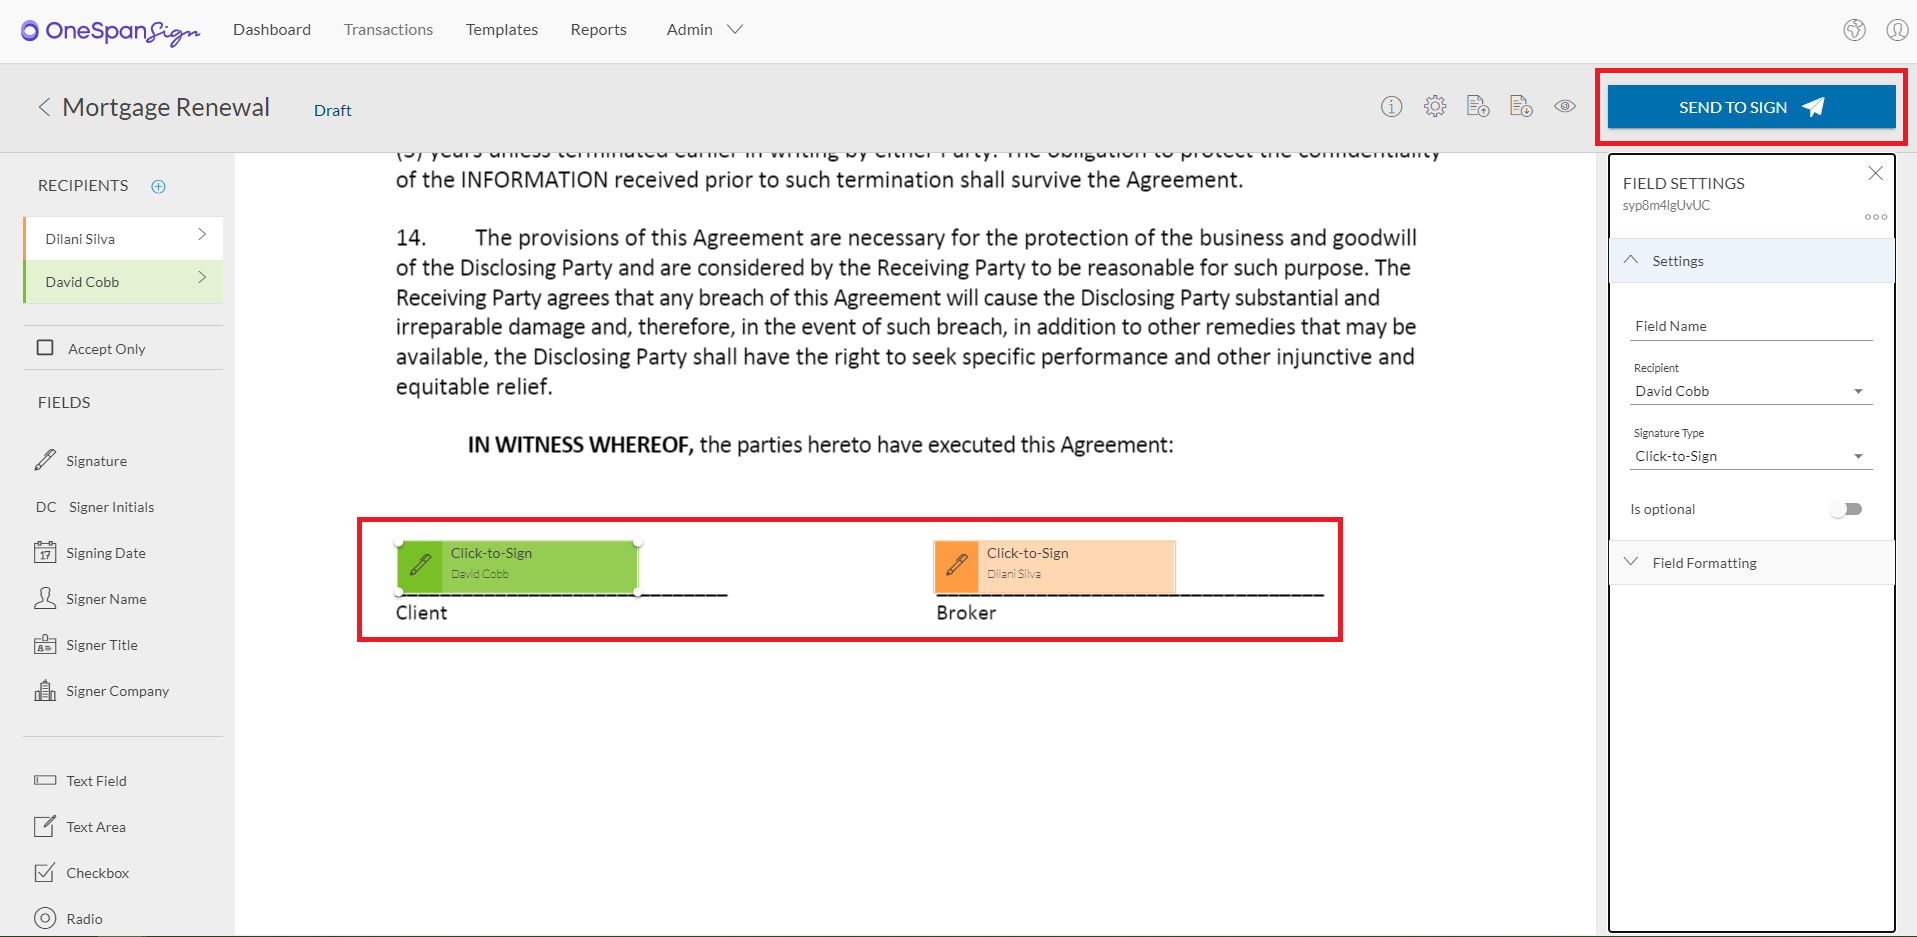1917x937 pixels.
Task: Select Dilani Silva's orange signature block
Action: [1054, 565]
